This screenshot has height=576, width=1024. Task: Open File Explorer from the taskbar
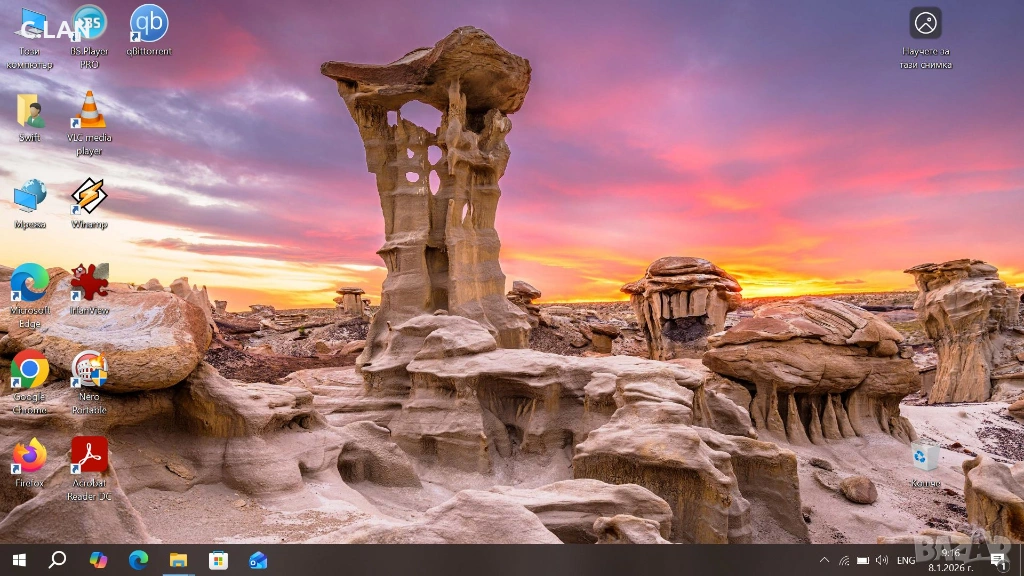(x=178, y=560)
